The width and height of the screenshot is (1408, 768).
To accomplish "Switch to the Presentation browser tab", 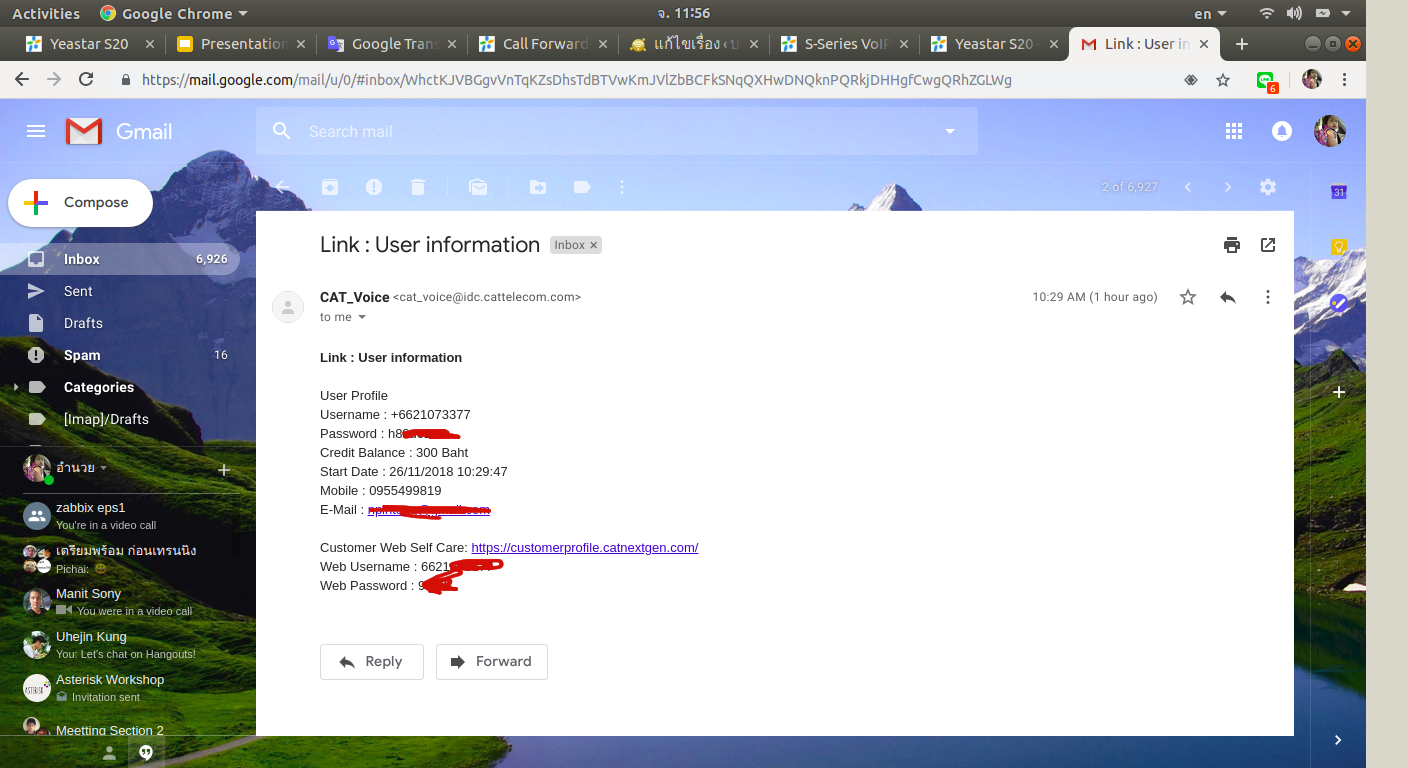I will tap(241, 44).
